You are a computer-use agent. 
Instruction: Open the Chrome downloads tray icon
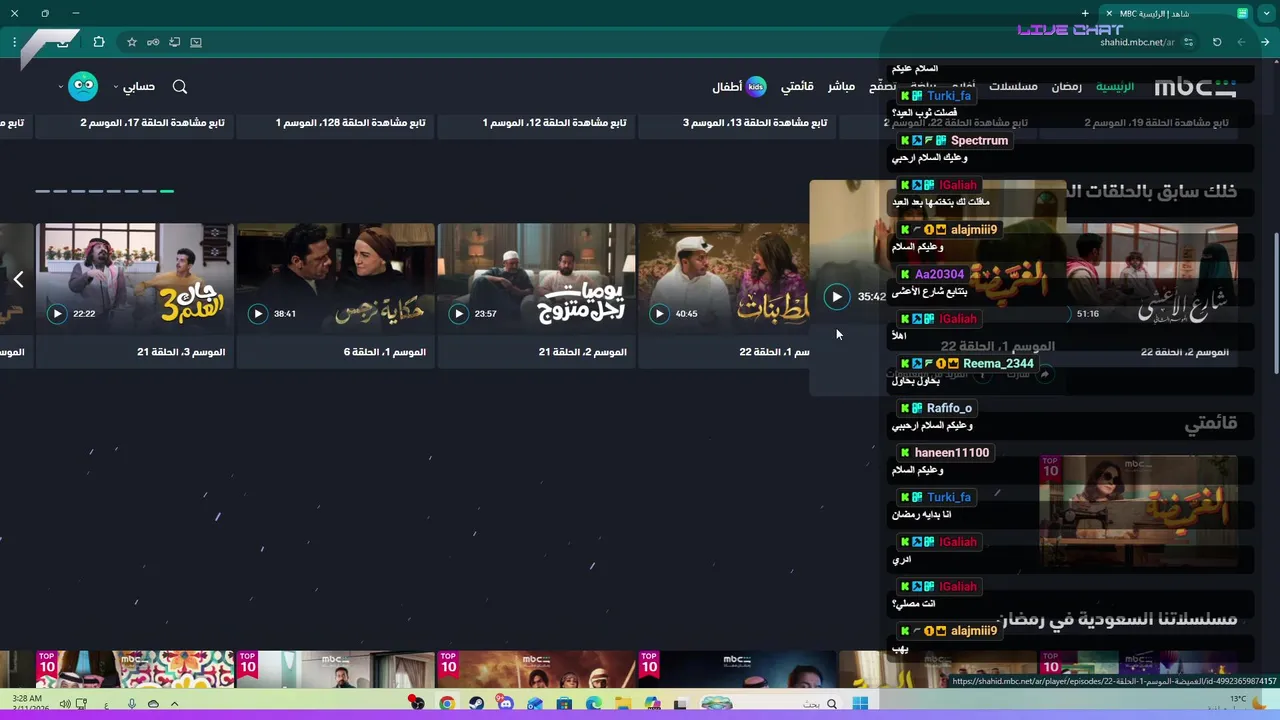click(63, 42)
